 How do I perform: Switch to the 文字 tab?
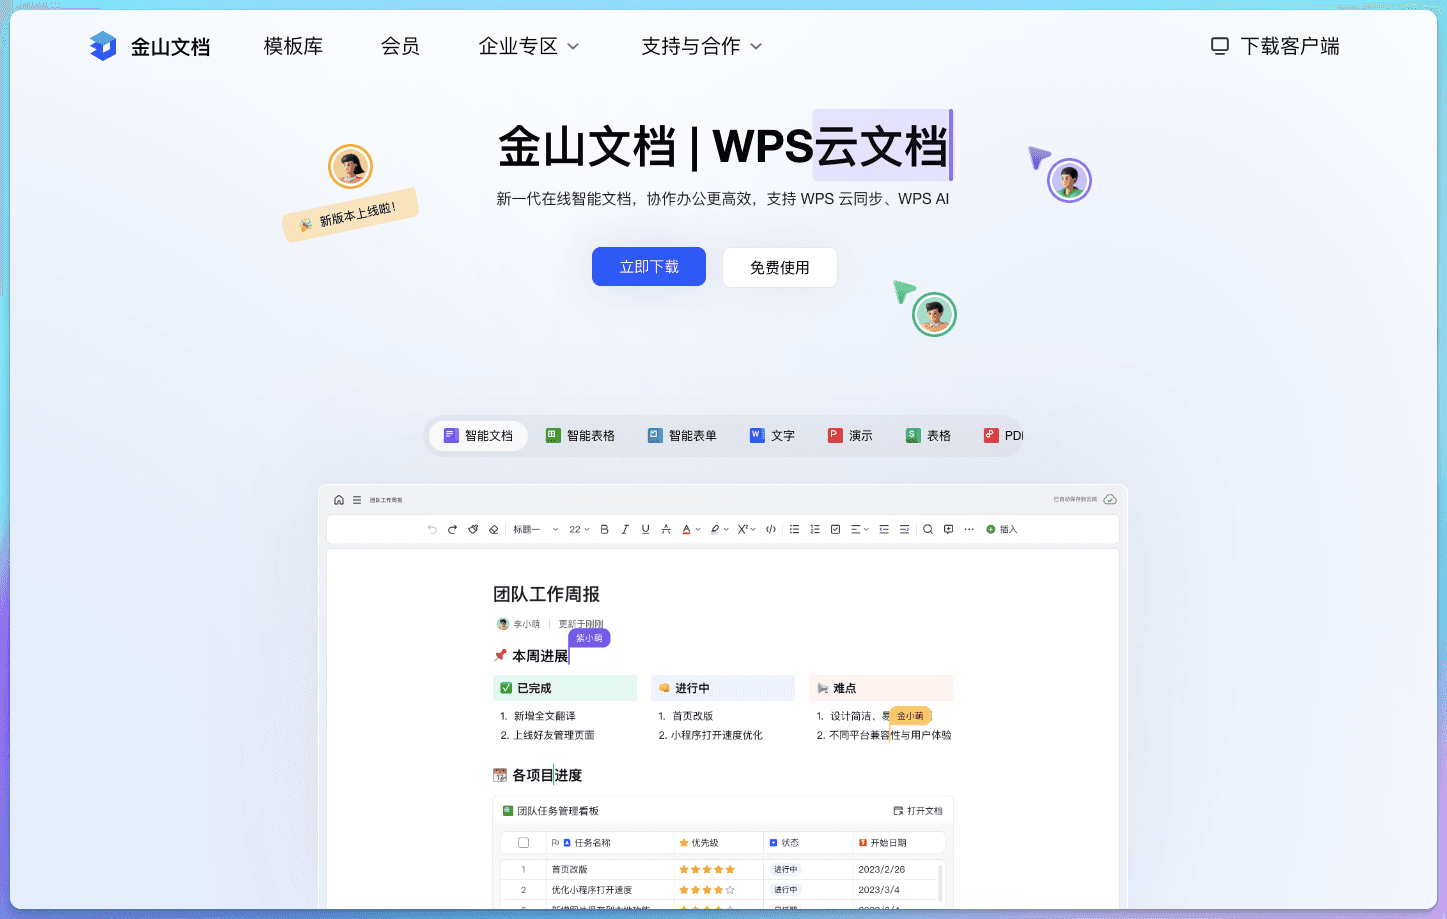[772, 436]
